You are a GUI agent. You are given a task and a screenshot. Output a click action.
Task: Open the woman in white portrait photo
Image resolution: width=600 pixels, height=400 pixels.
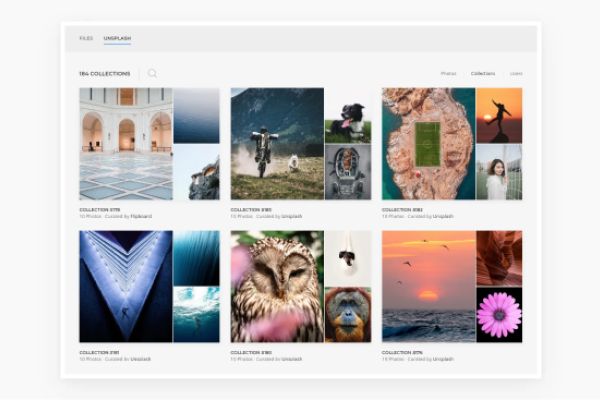pos(499,172)
